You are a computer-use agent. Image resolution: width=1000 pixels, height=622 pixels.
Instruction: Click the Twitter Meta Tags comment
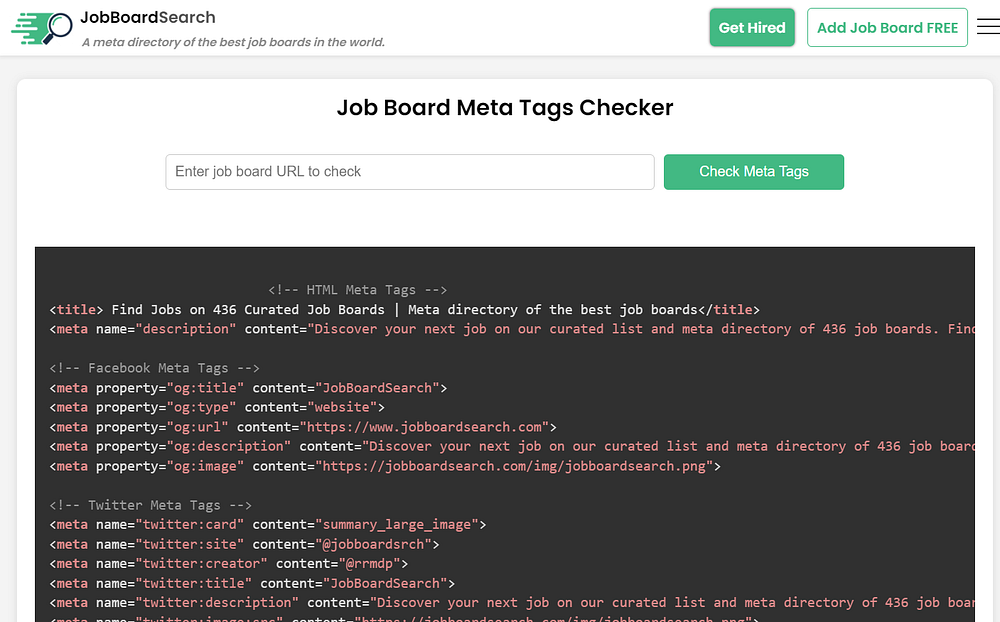coord(150,505)
